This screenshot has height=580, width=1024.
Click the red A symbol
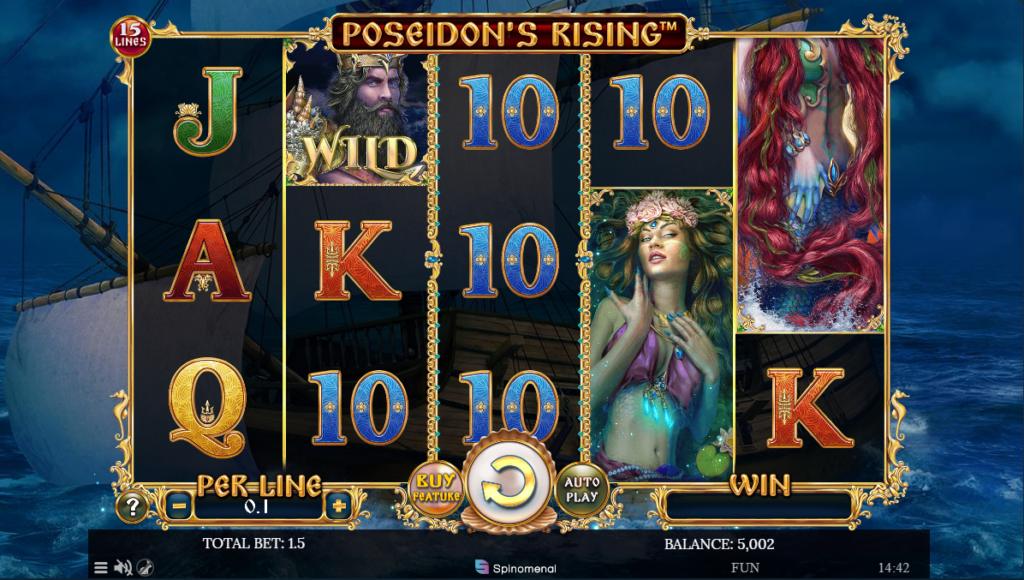207,261
